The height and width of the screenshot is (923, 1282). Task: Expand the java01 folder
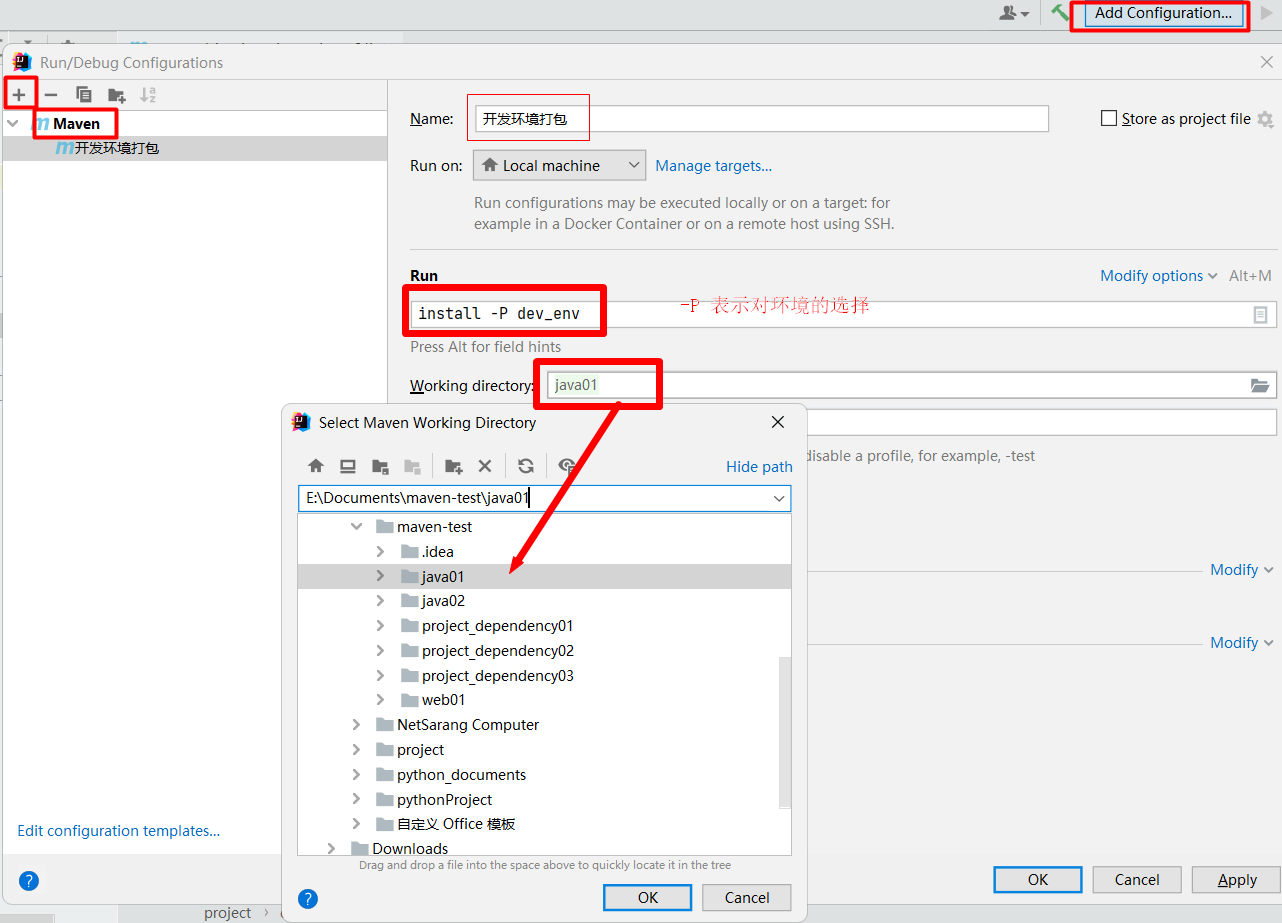click(x=380, y=576)
